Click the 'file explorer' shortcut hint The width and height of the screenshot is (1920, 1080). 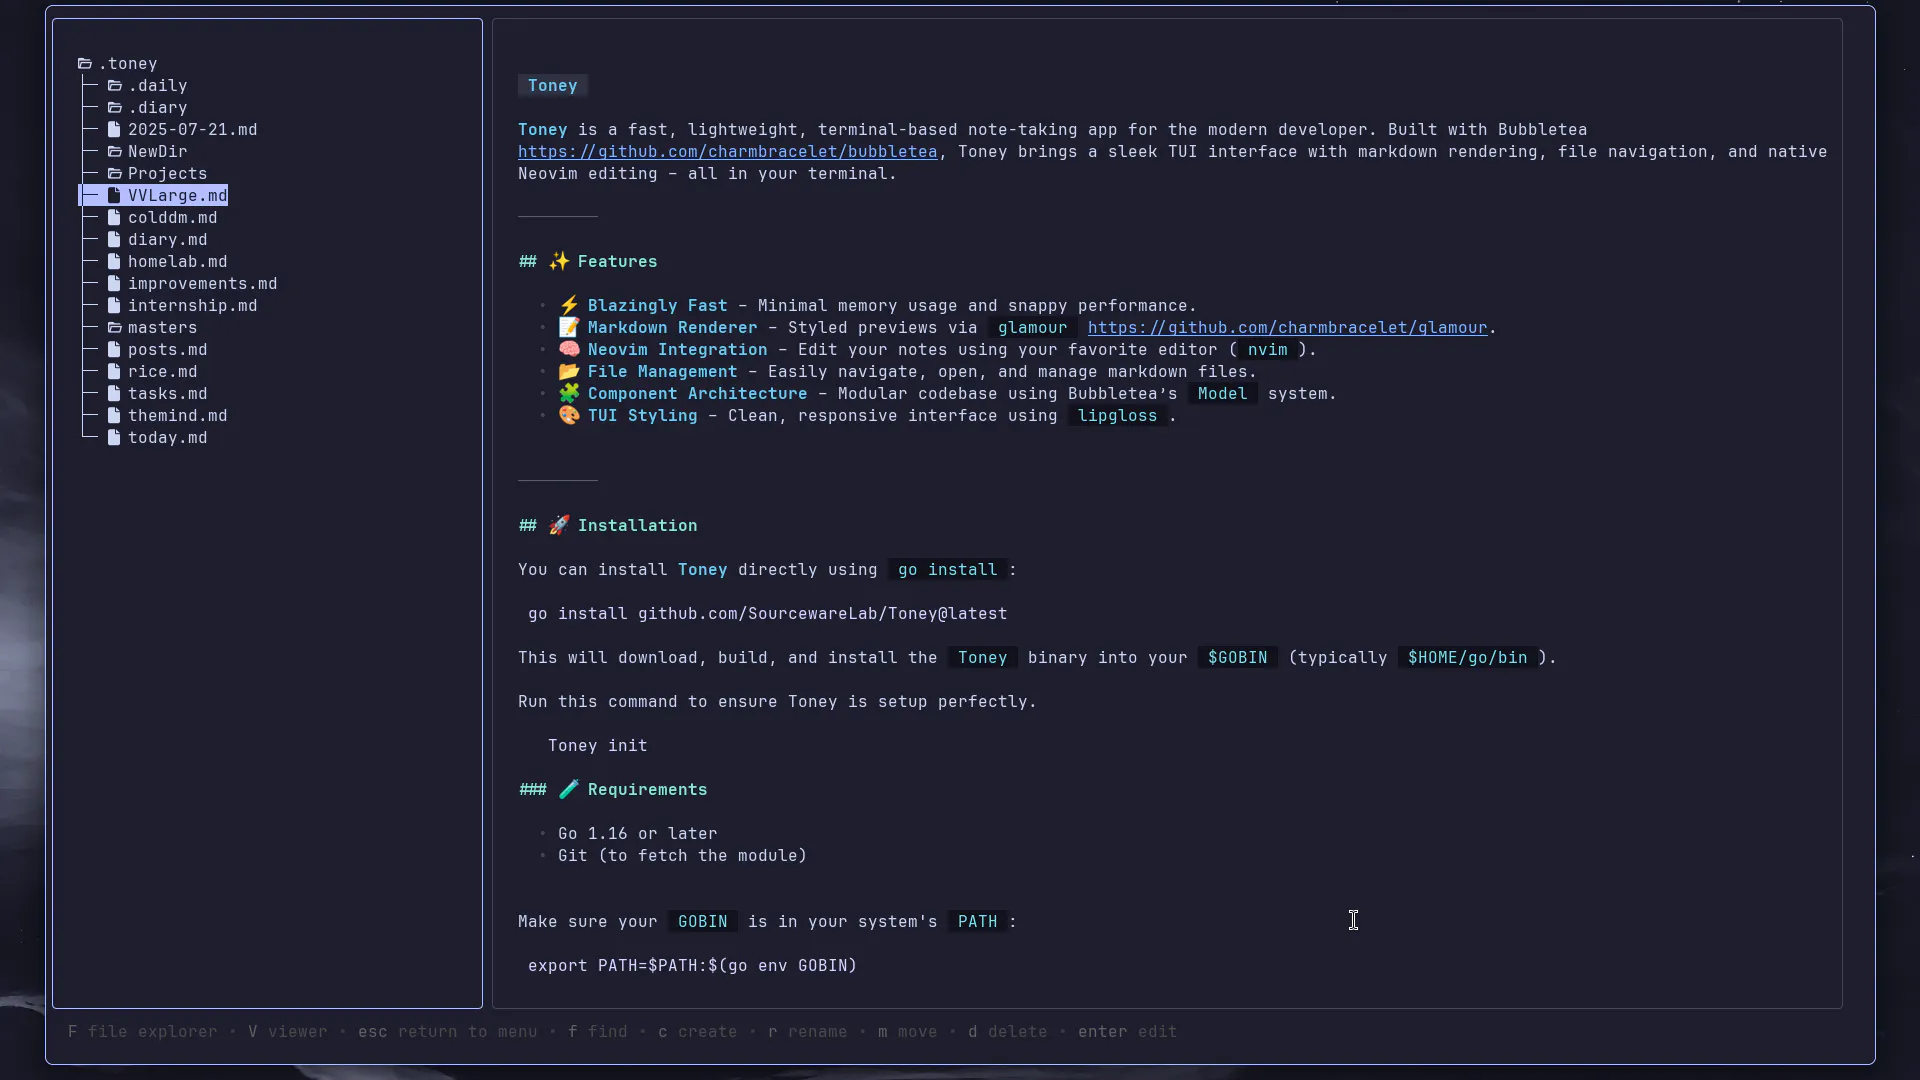click(x=142, y=1032)
